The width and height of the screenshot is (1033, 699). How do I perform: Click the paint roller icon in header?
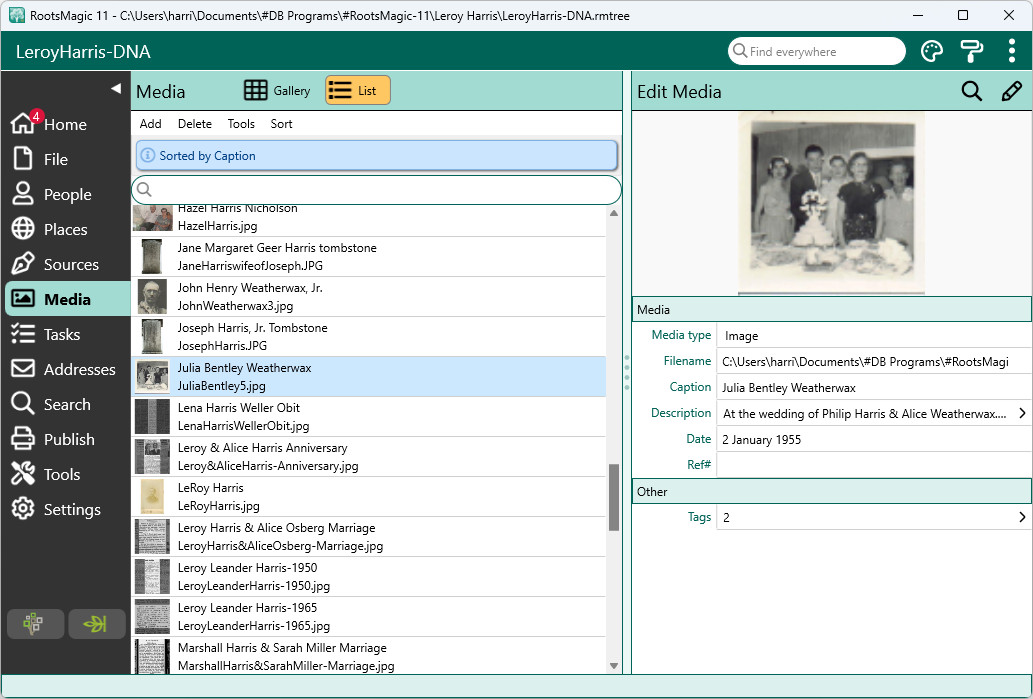972,51
